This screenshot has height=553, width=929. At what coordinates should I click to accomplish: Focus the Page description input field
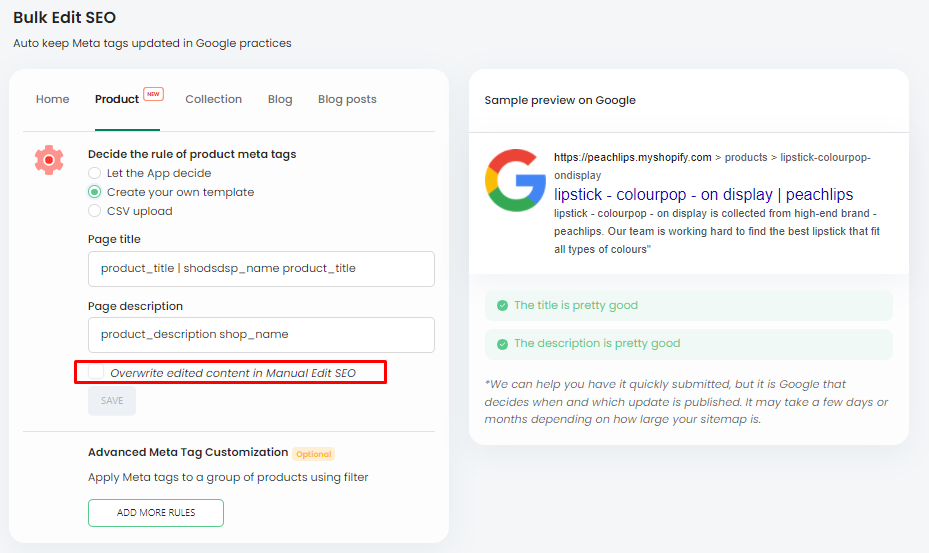(x=261, y=335)
